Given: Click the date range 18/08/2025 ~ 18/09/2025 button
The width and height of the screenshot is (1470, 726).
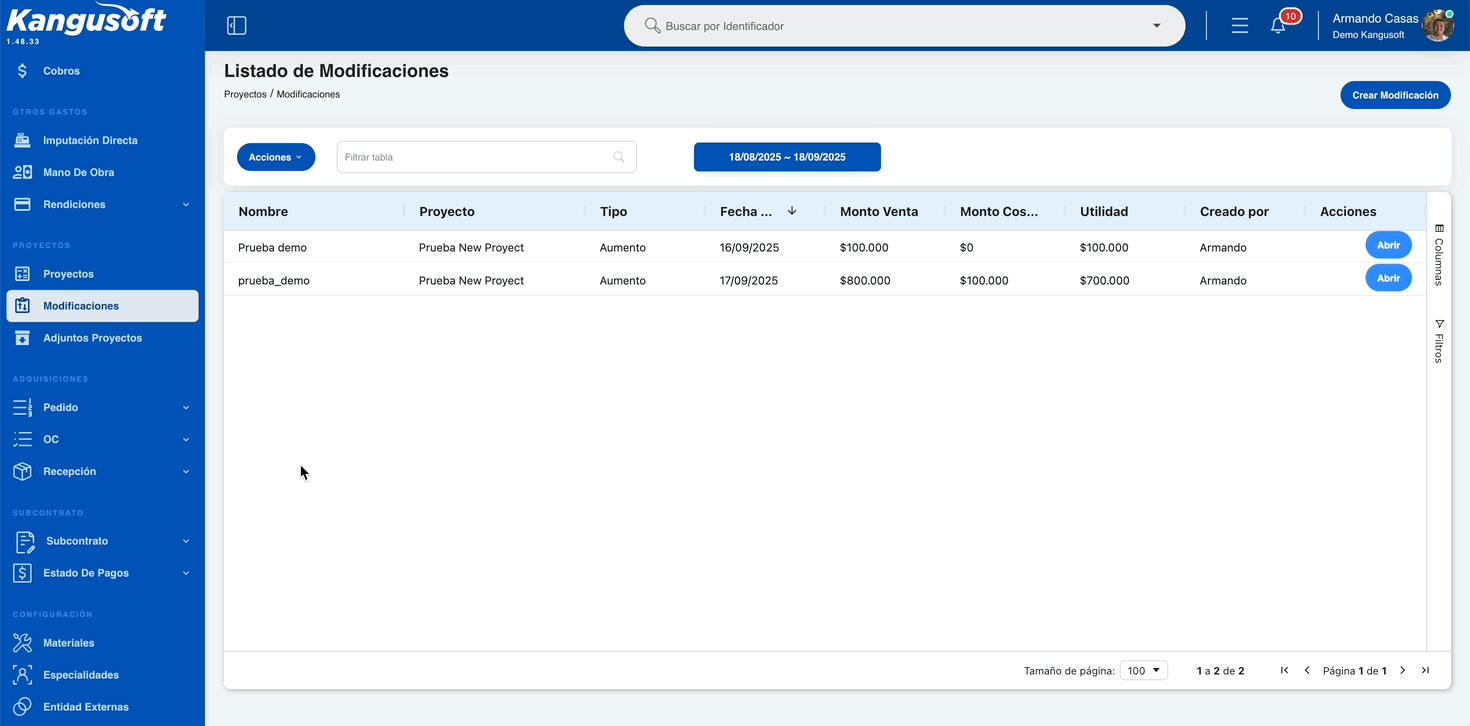Looking at the screenshot, I should (x=787, y=157).
